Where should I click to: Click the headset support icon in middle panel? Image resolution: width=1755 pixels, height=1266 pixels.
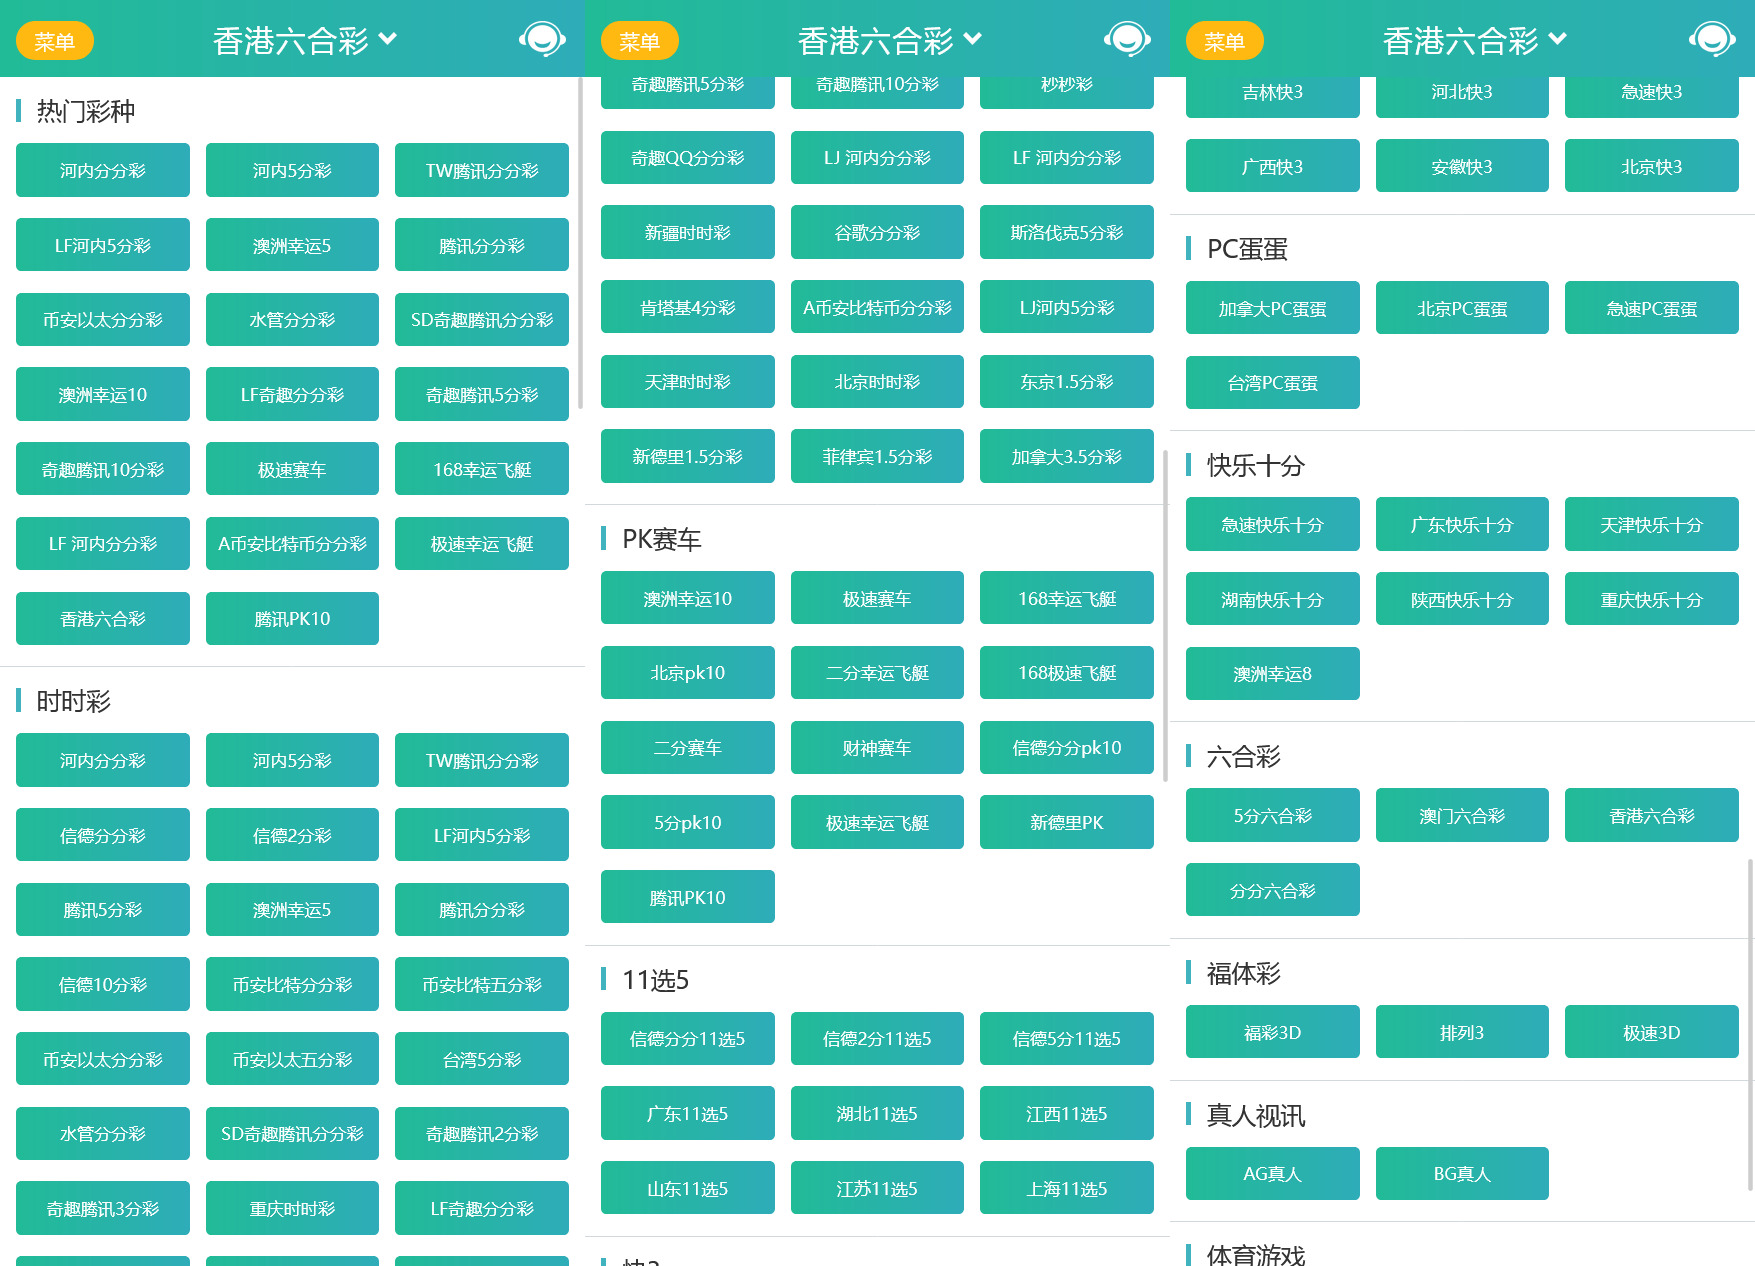pos(1127,40)
